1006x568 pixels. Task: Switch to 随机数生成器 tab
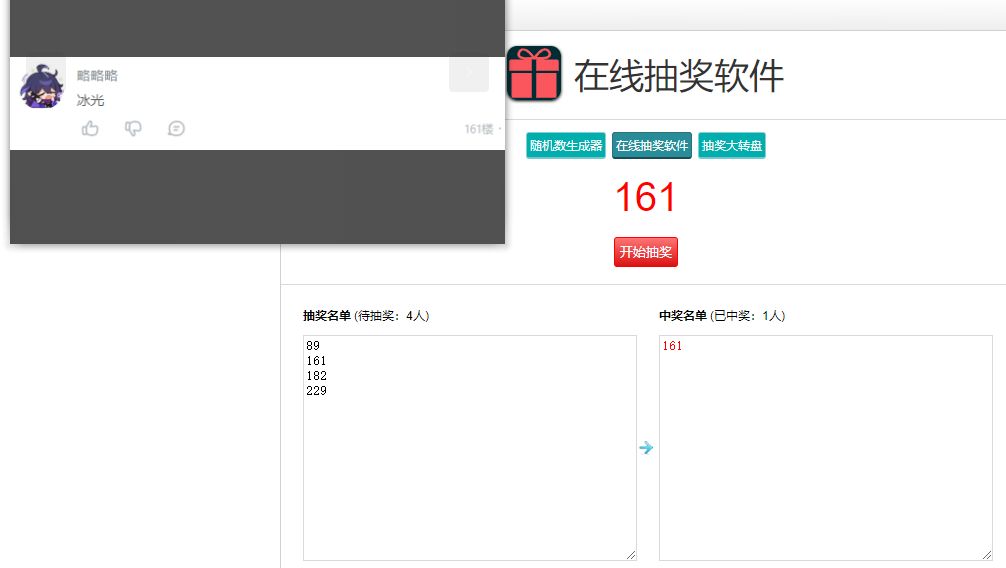(566, 146)
